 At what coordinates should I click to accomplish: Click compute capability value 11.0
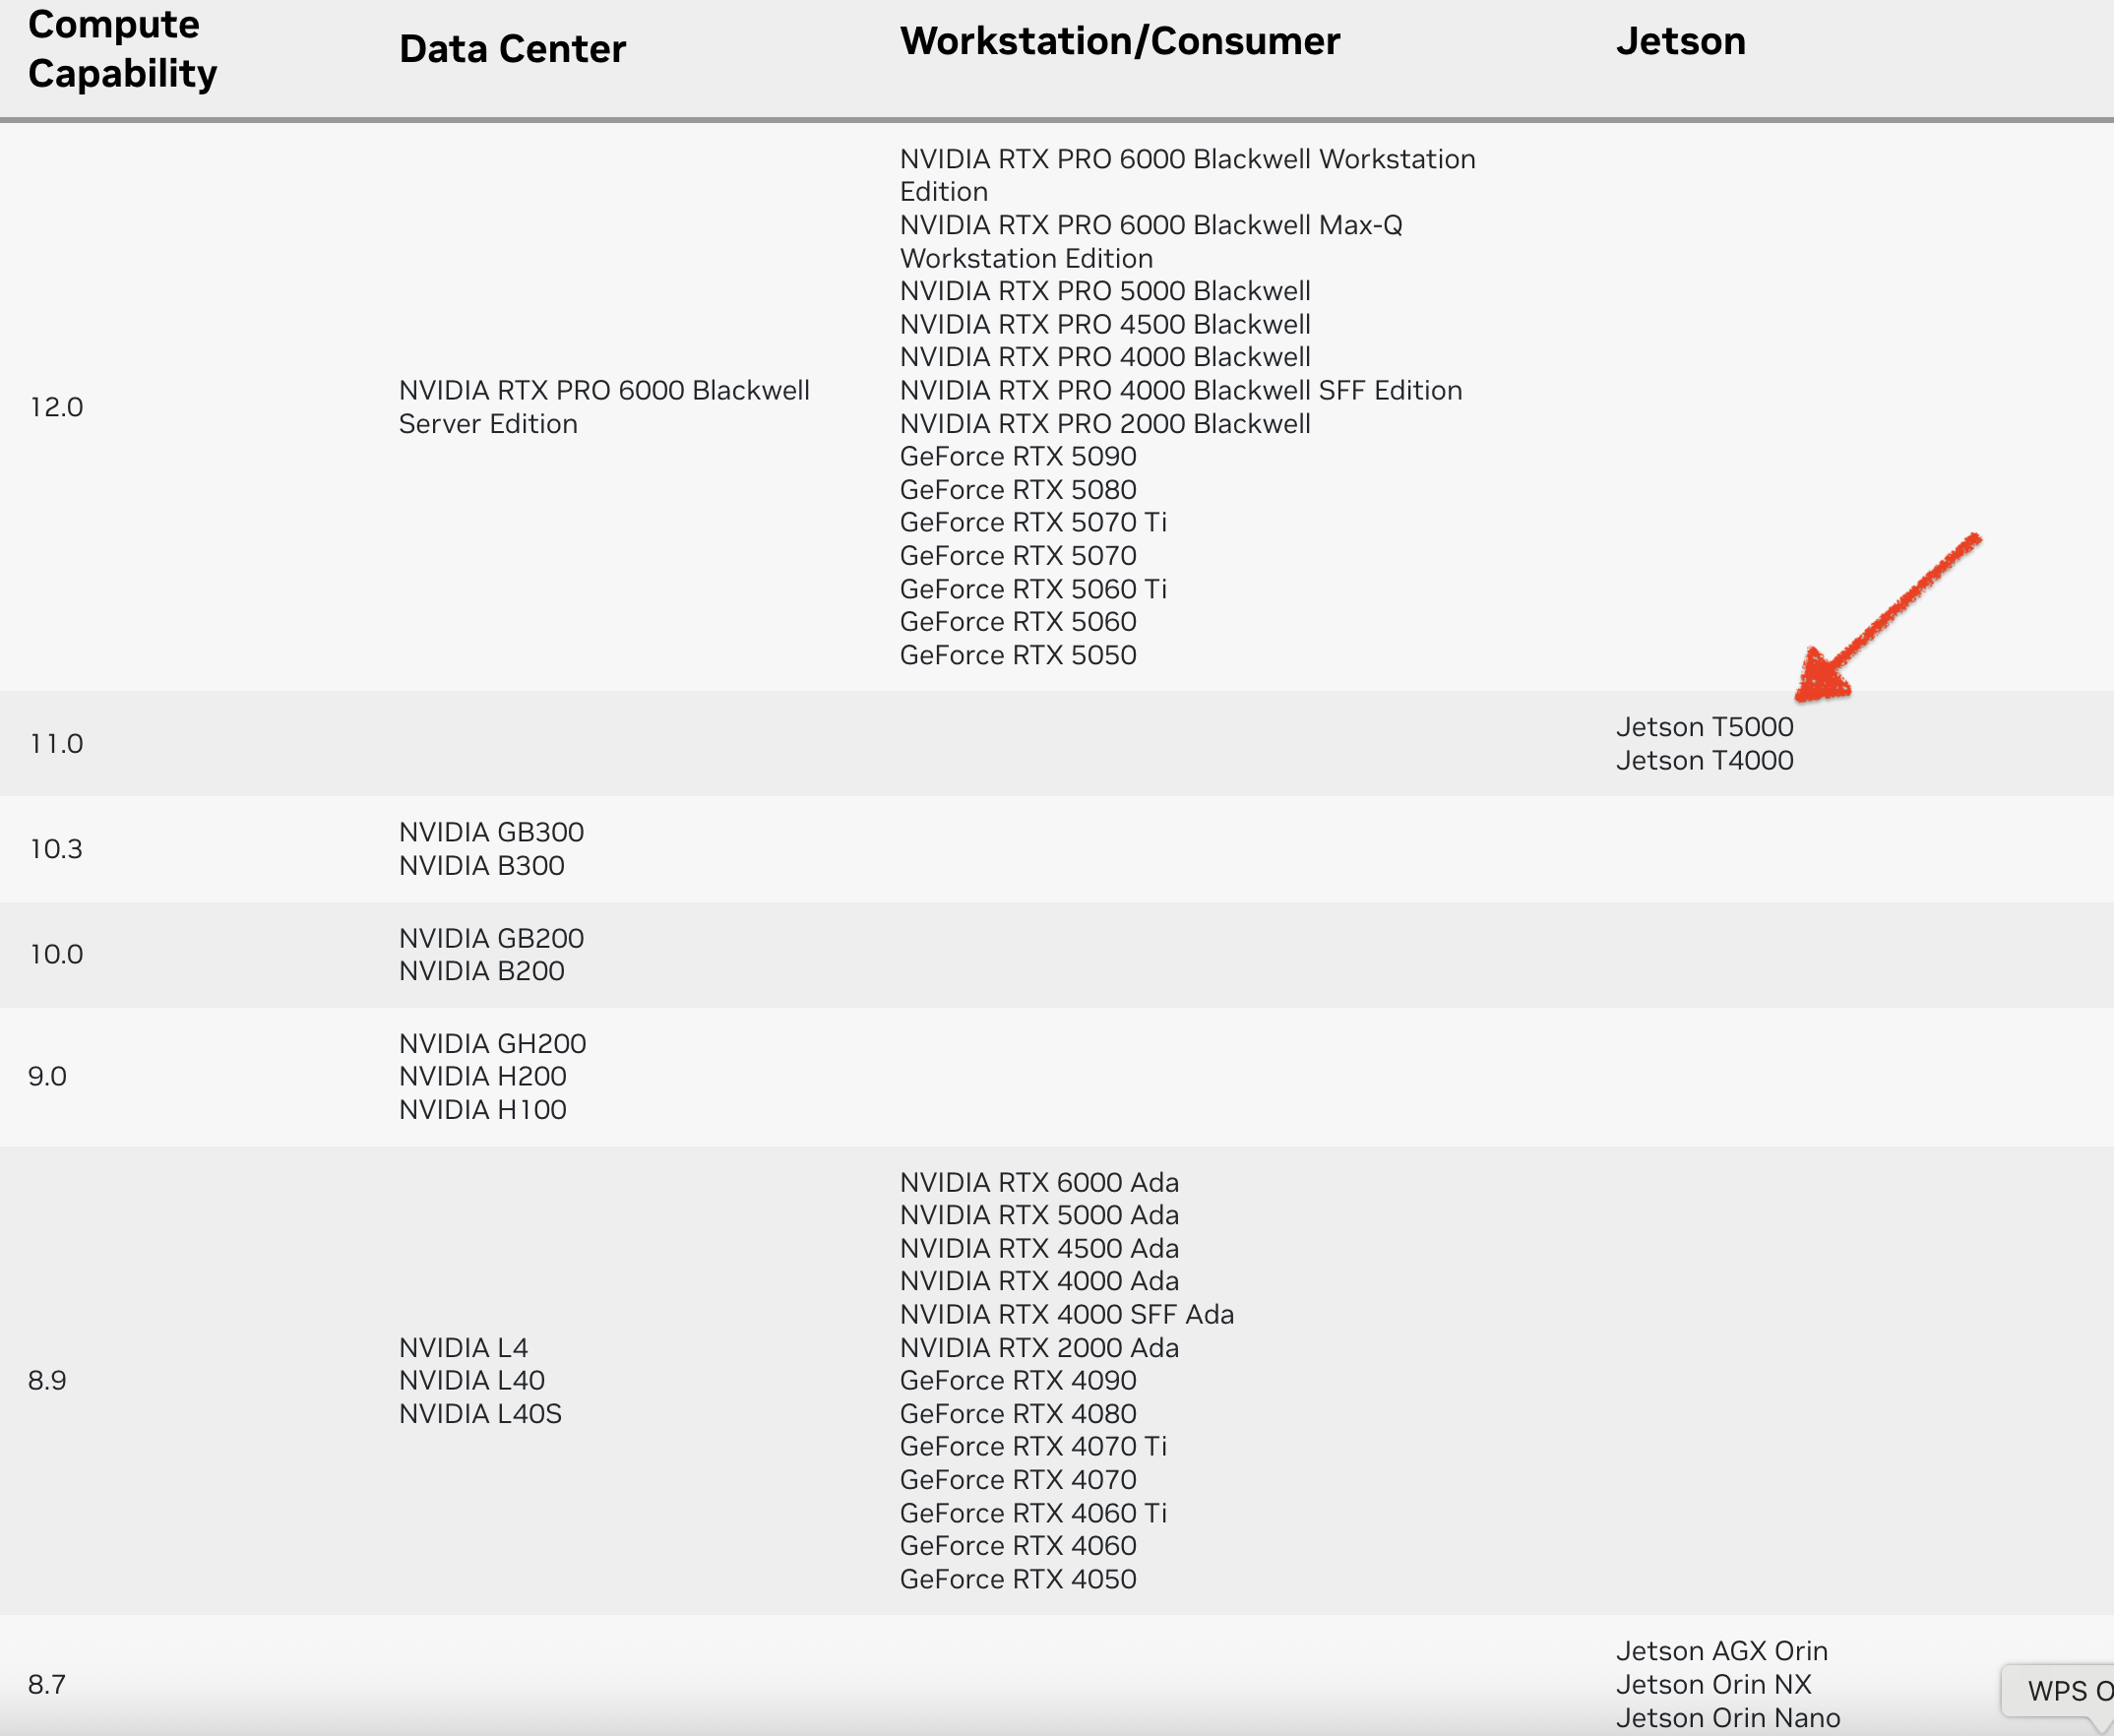pos(56,744)
